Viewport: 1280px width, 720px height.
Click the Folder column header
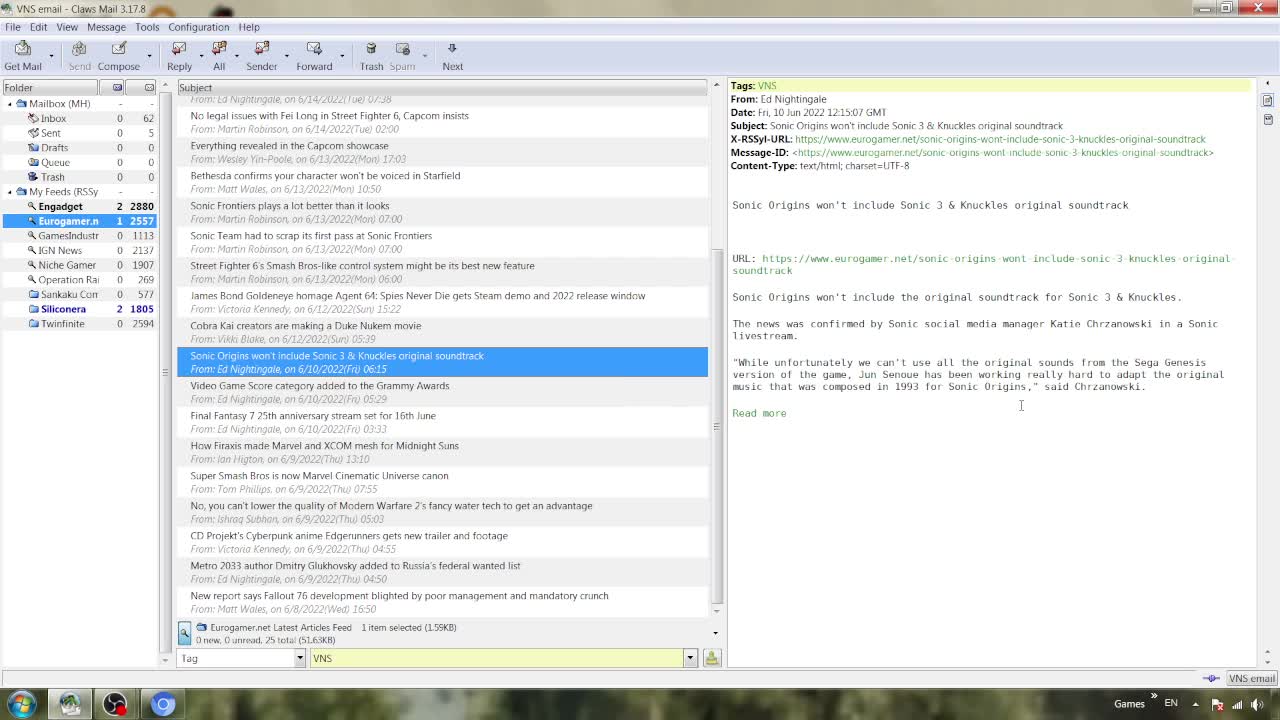[x=50, y=87]
